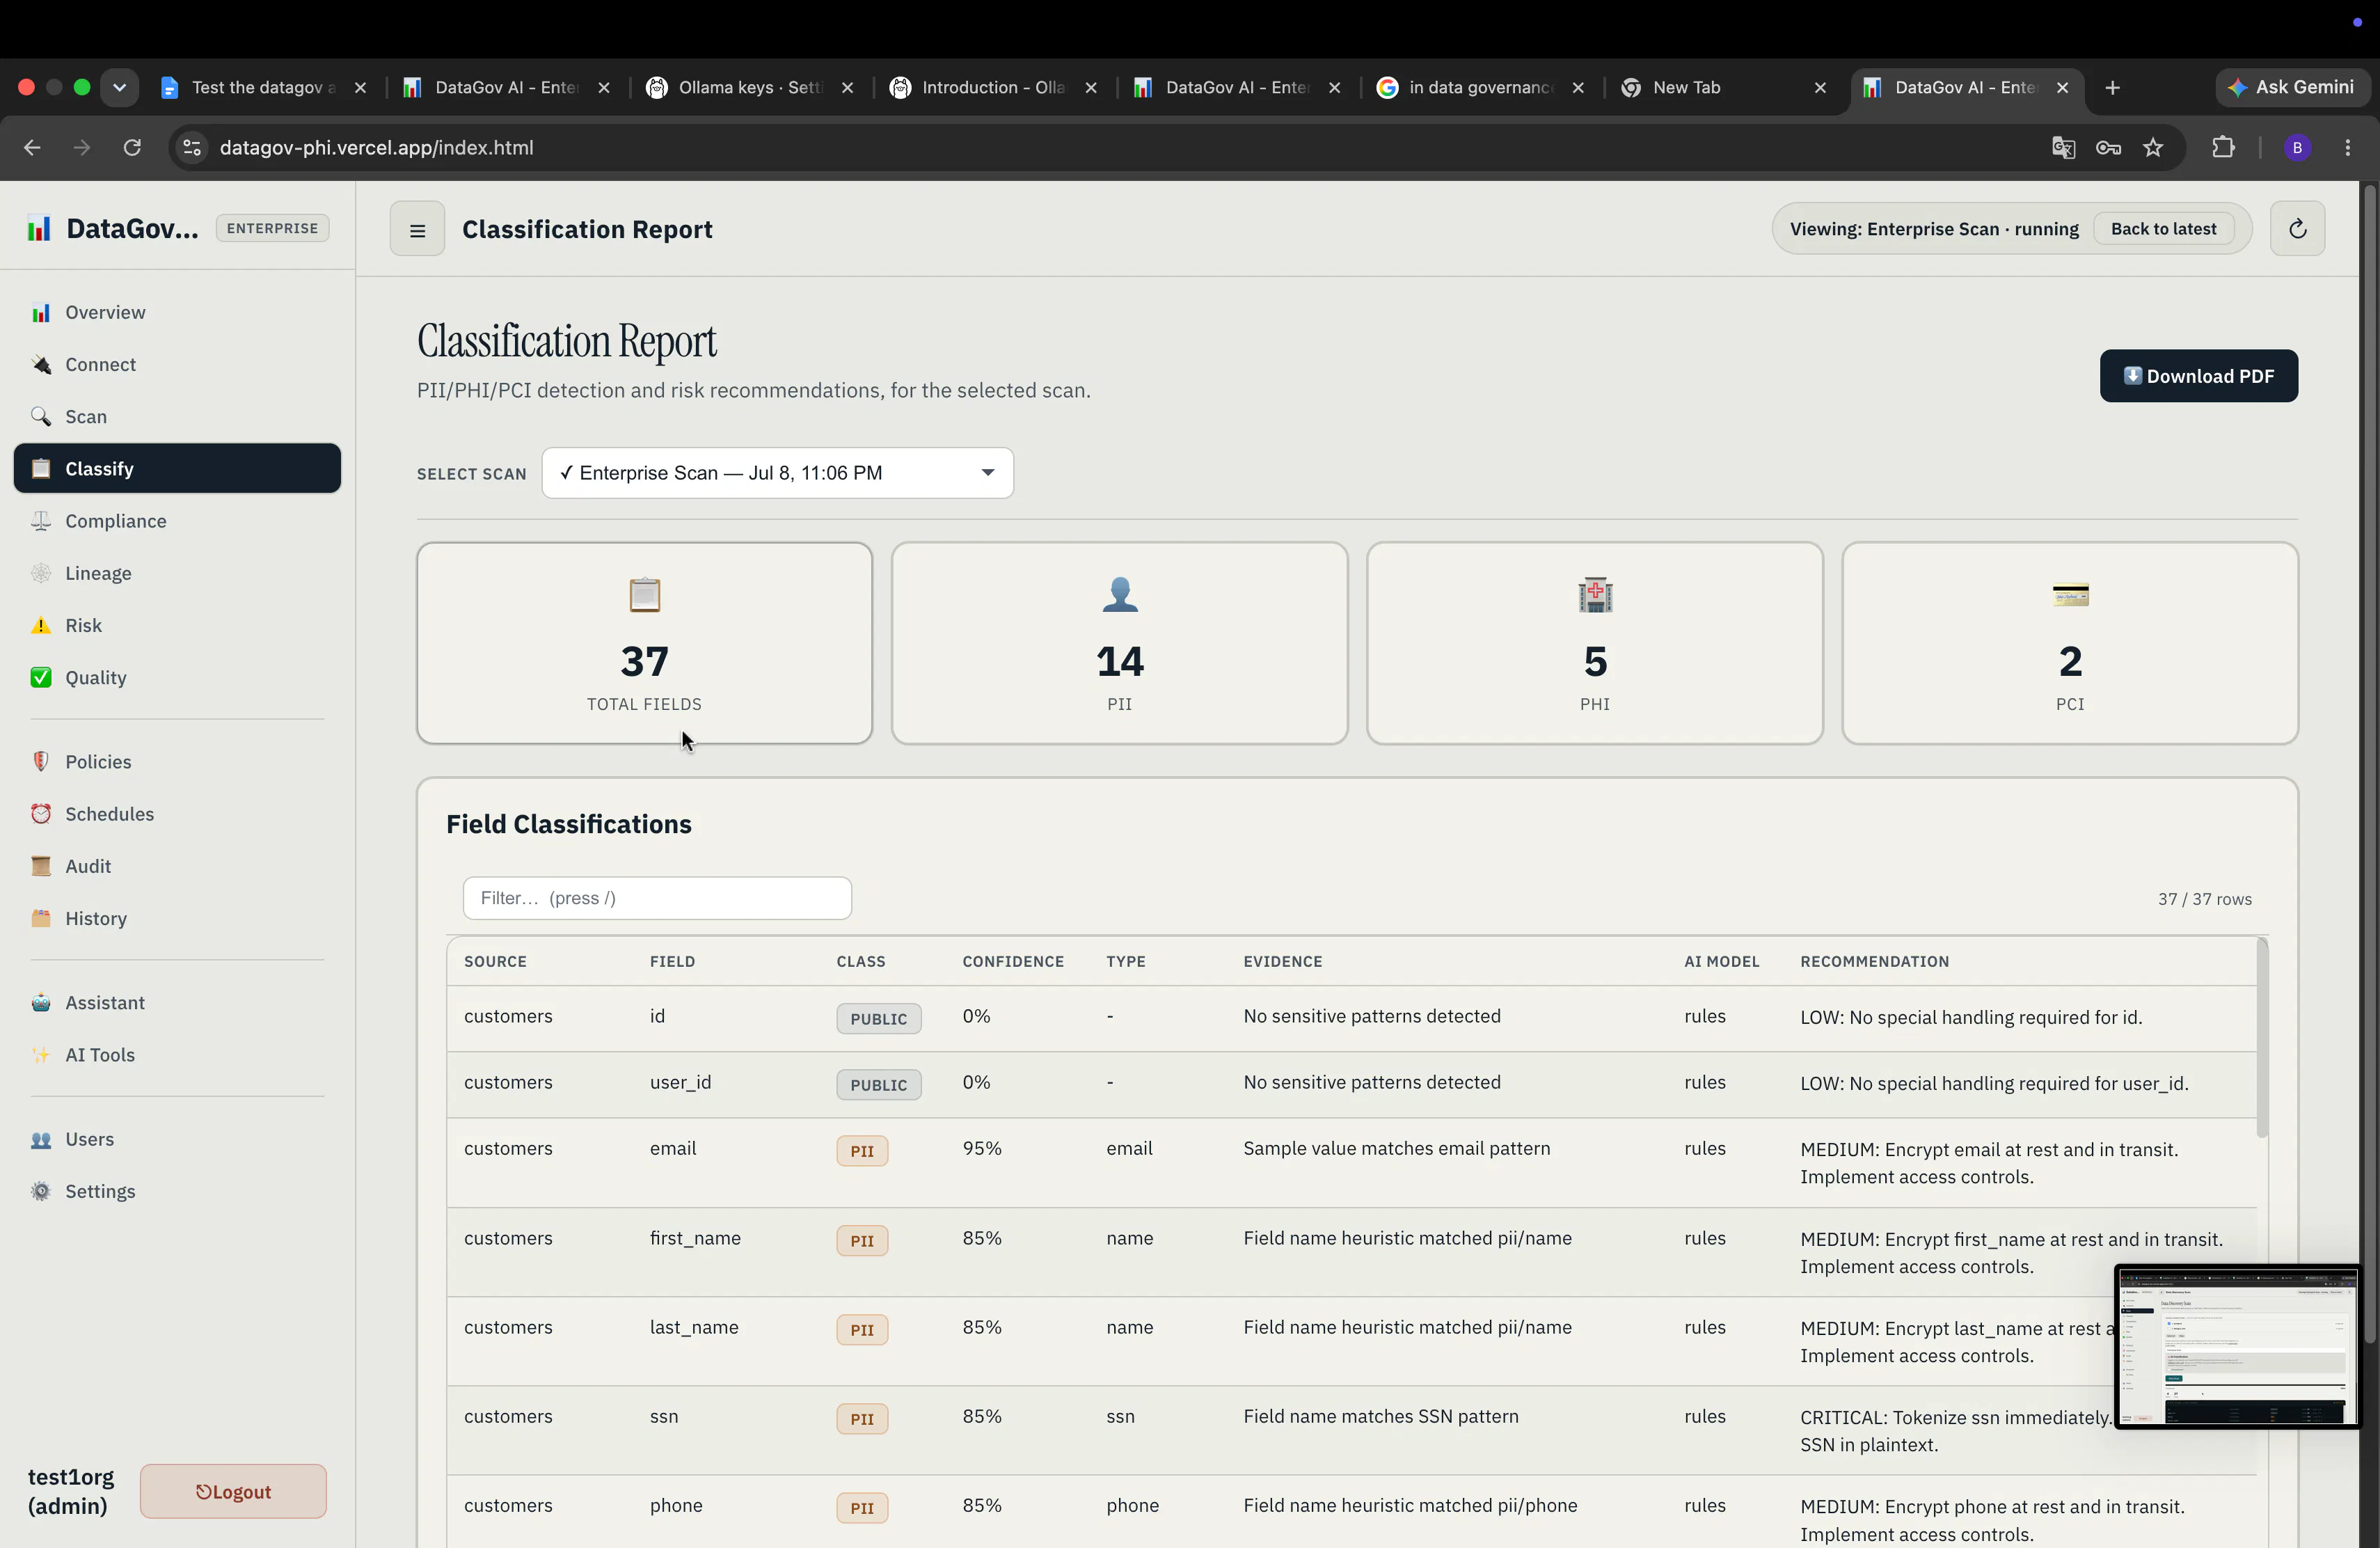This screenshot has height=1548, width=2380.
Task: Close the Introduction - Ollama tab
Action: click(1091, 87)
